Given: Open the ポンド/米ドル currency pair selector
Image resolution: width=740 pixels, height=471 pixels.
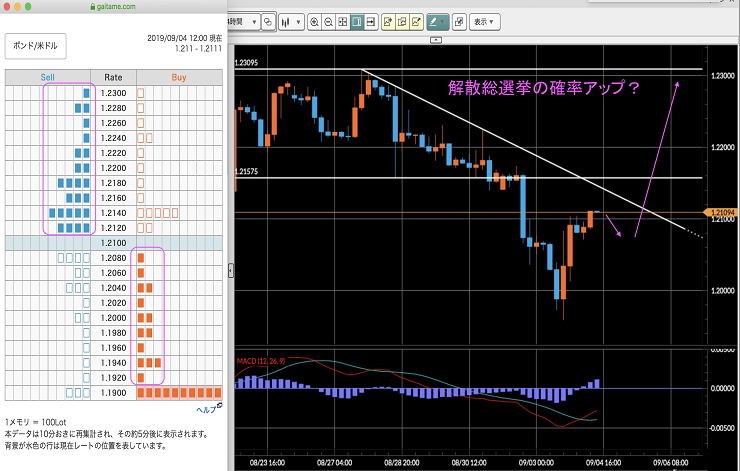Looking at the screenshot, I should click(35, 46).
